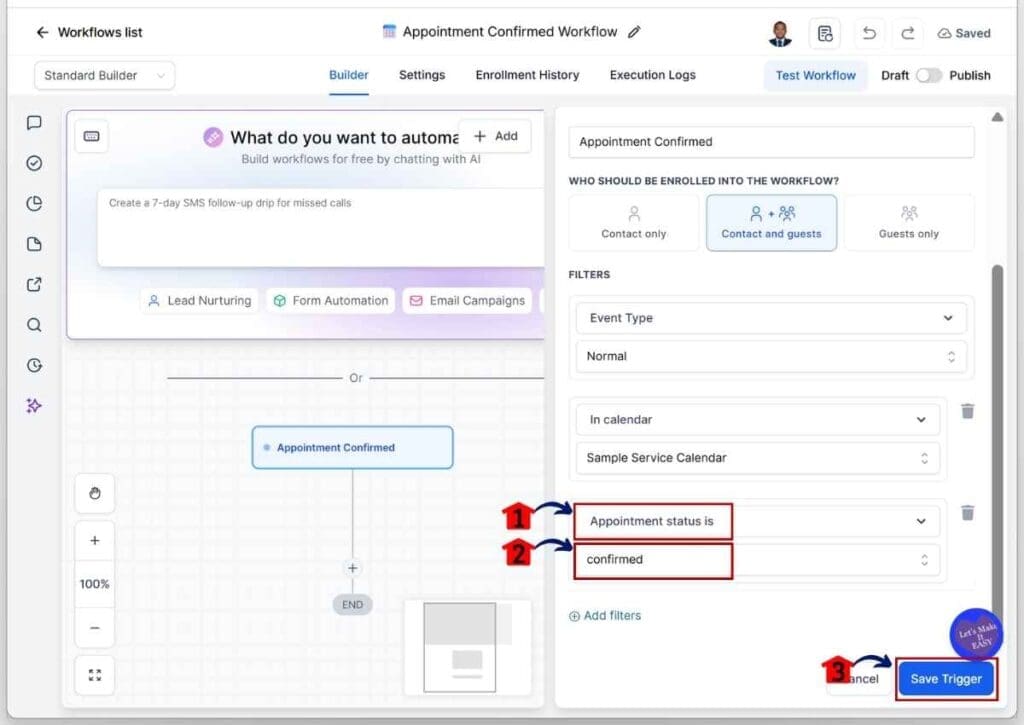The width and height of the screenshot is (1024, 725).
Task: Select the hand pan tool
Action: [95, 494]
